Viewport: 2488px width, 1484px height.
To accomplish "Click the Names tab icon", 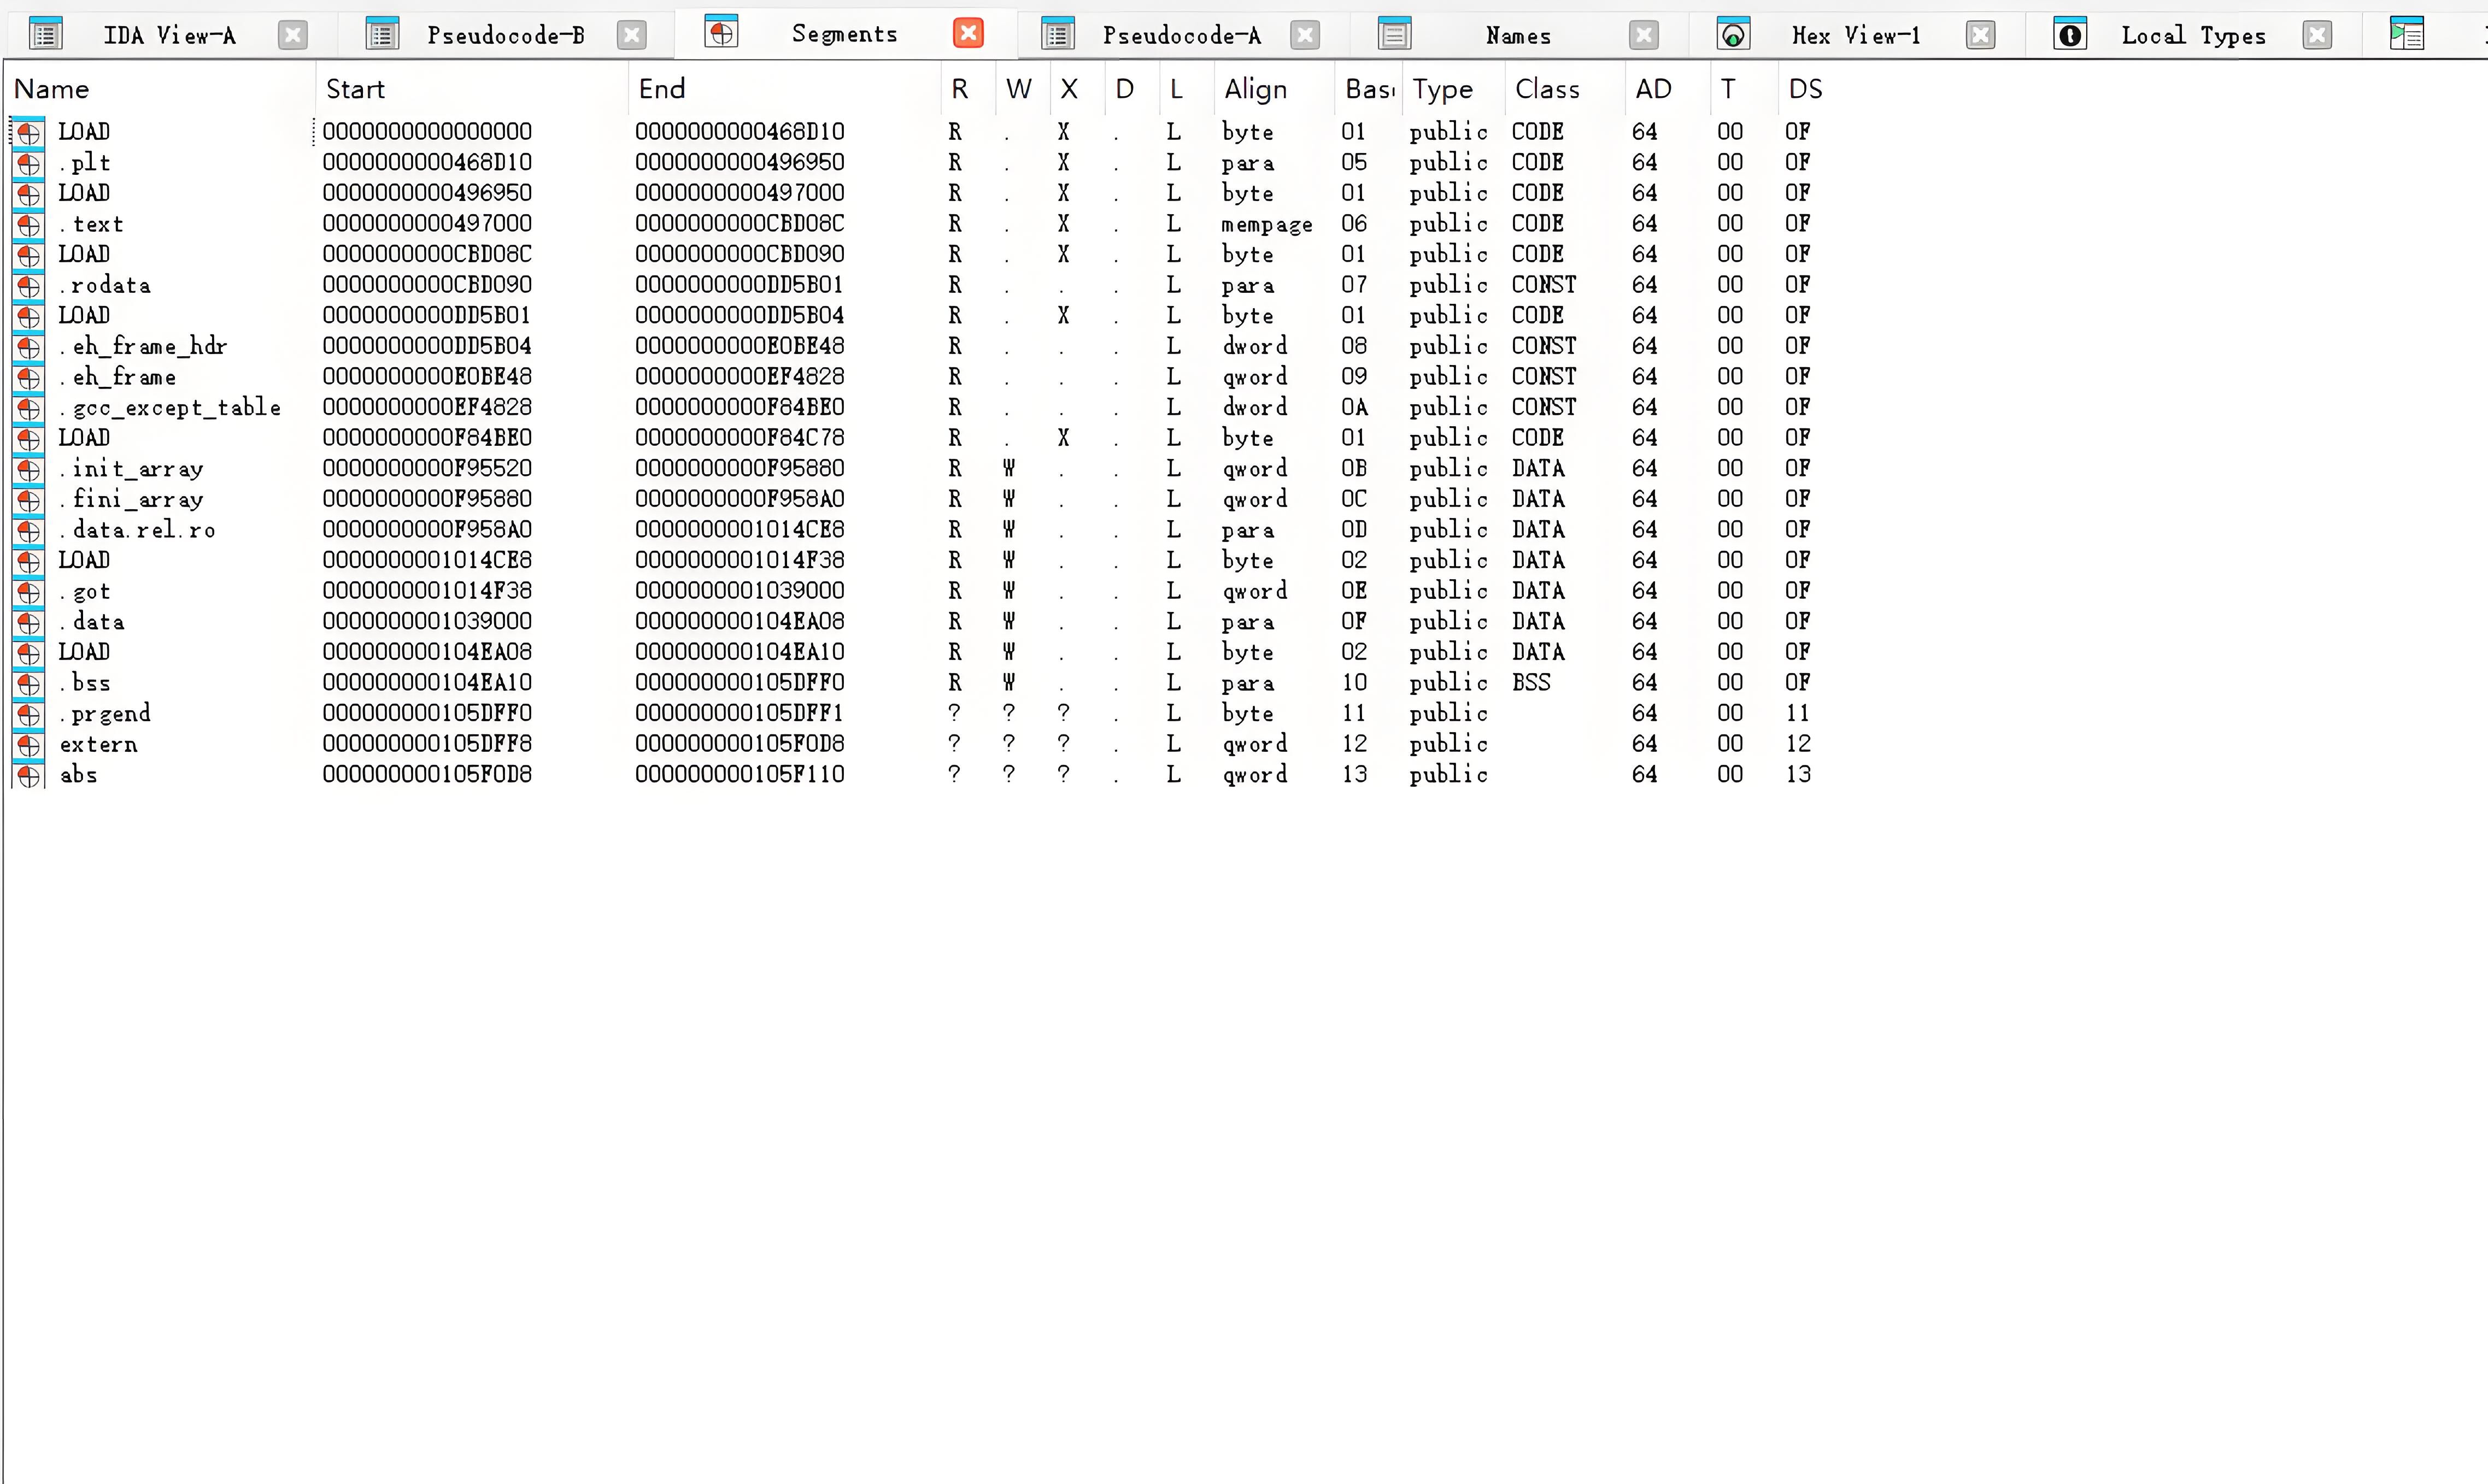I will [x=1395, y=34].
